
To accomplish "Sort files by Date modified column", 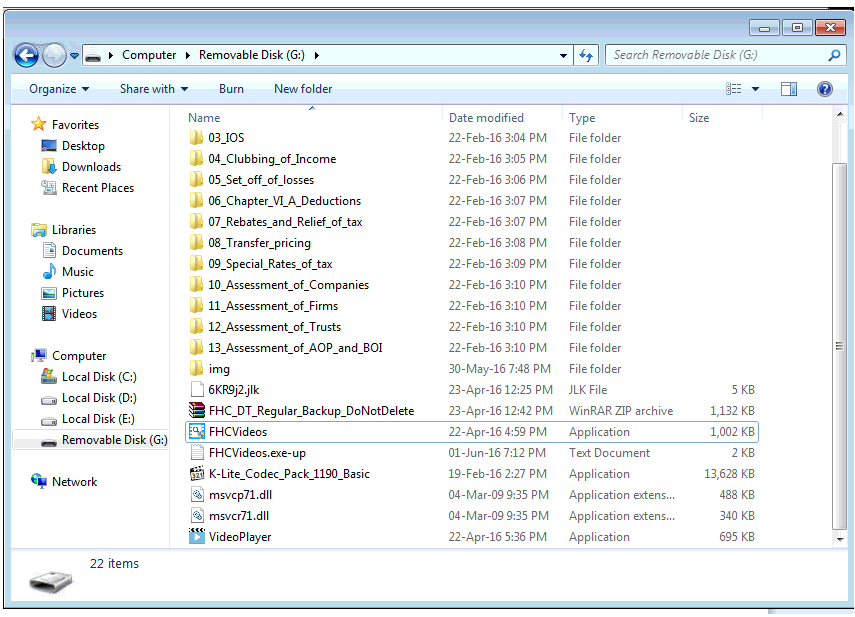I will point(486,118).
